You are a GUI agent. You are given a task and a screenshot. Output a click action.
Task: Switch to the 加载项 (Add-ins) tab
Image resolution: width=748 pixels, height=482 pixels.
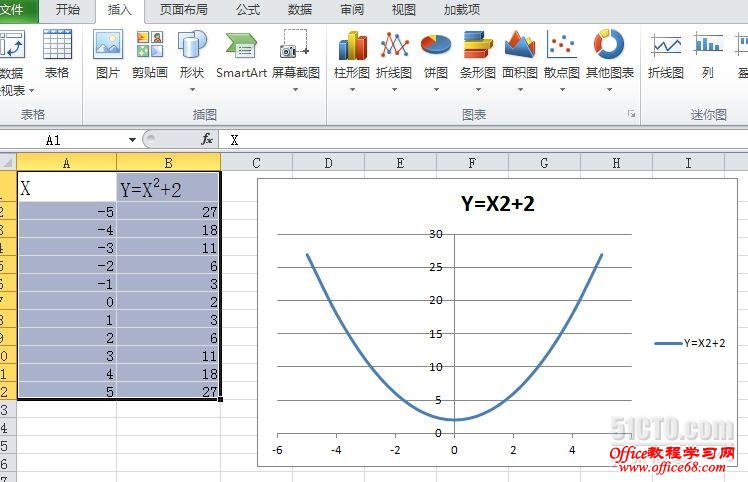point(461,10)
